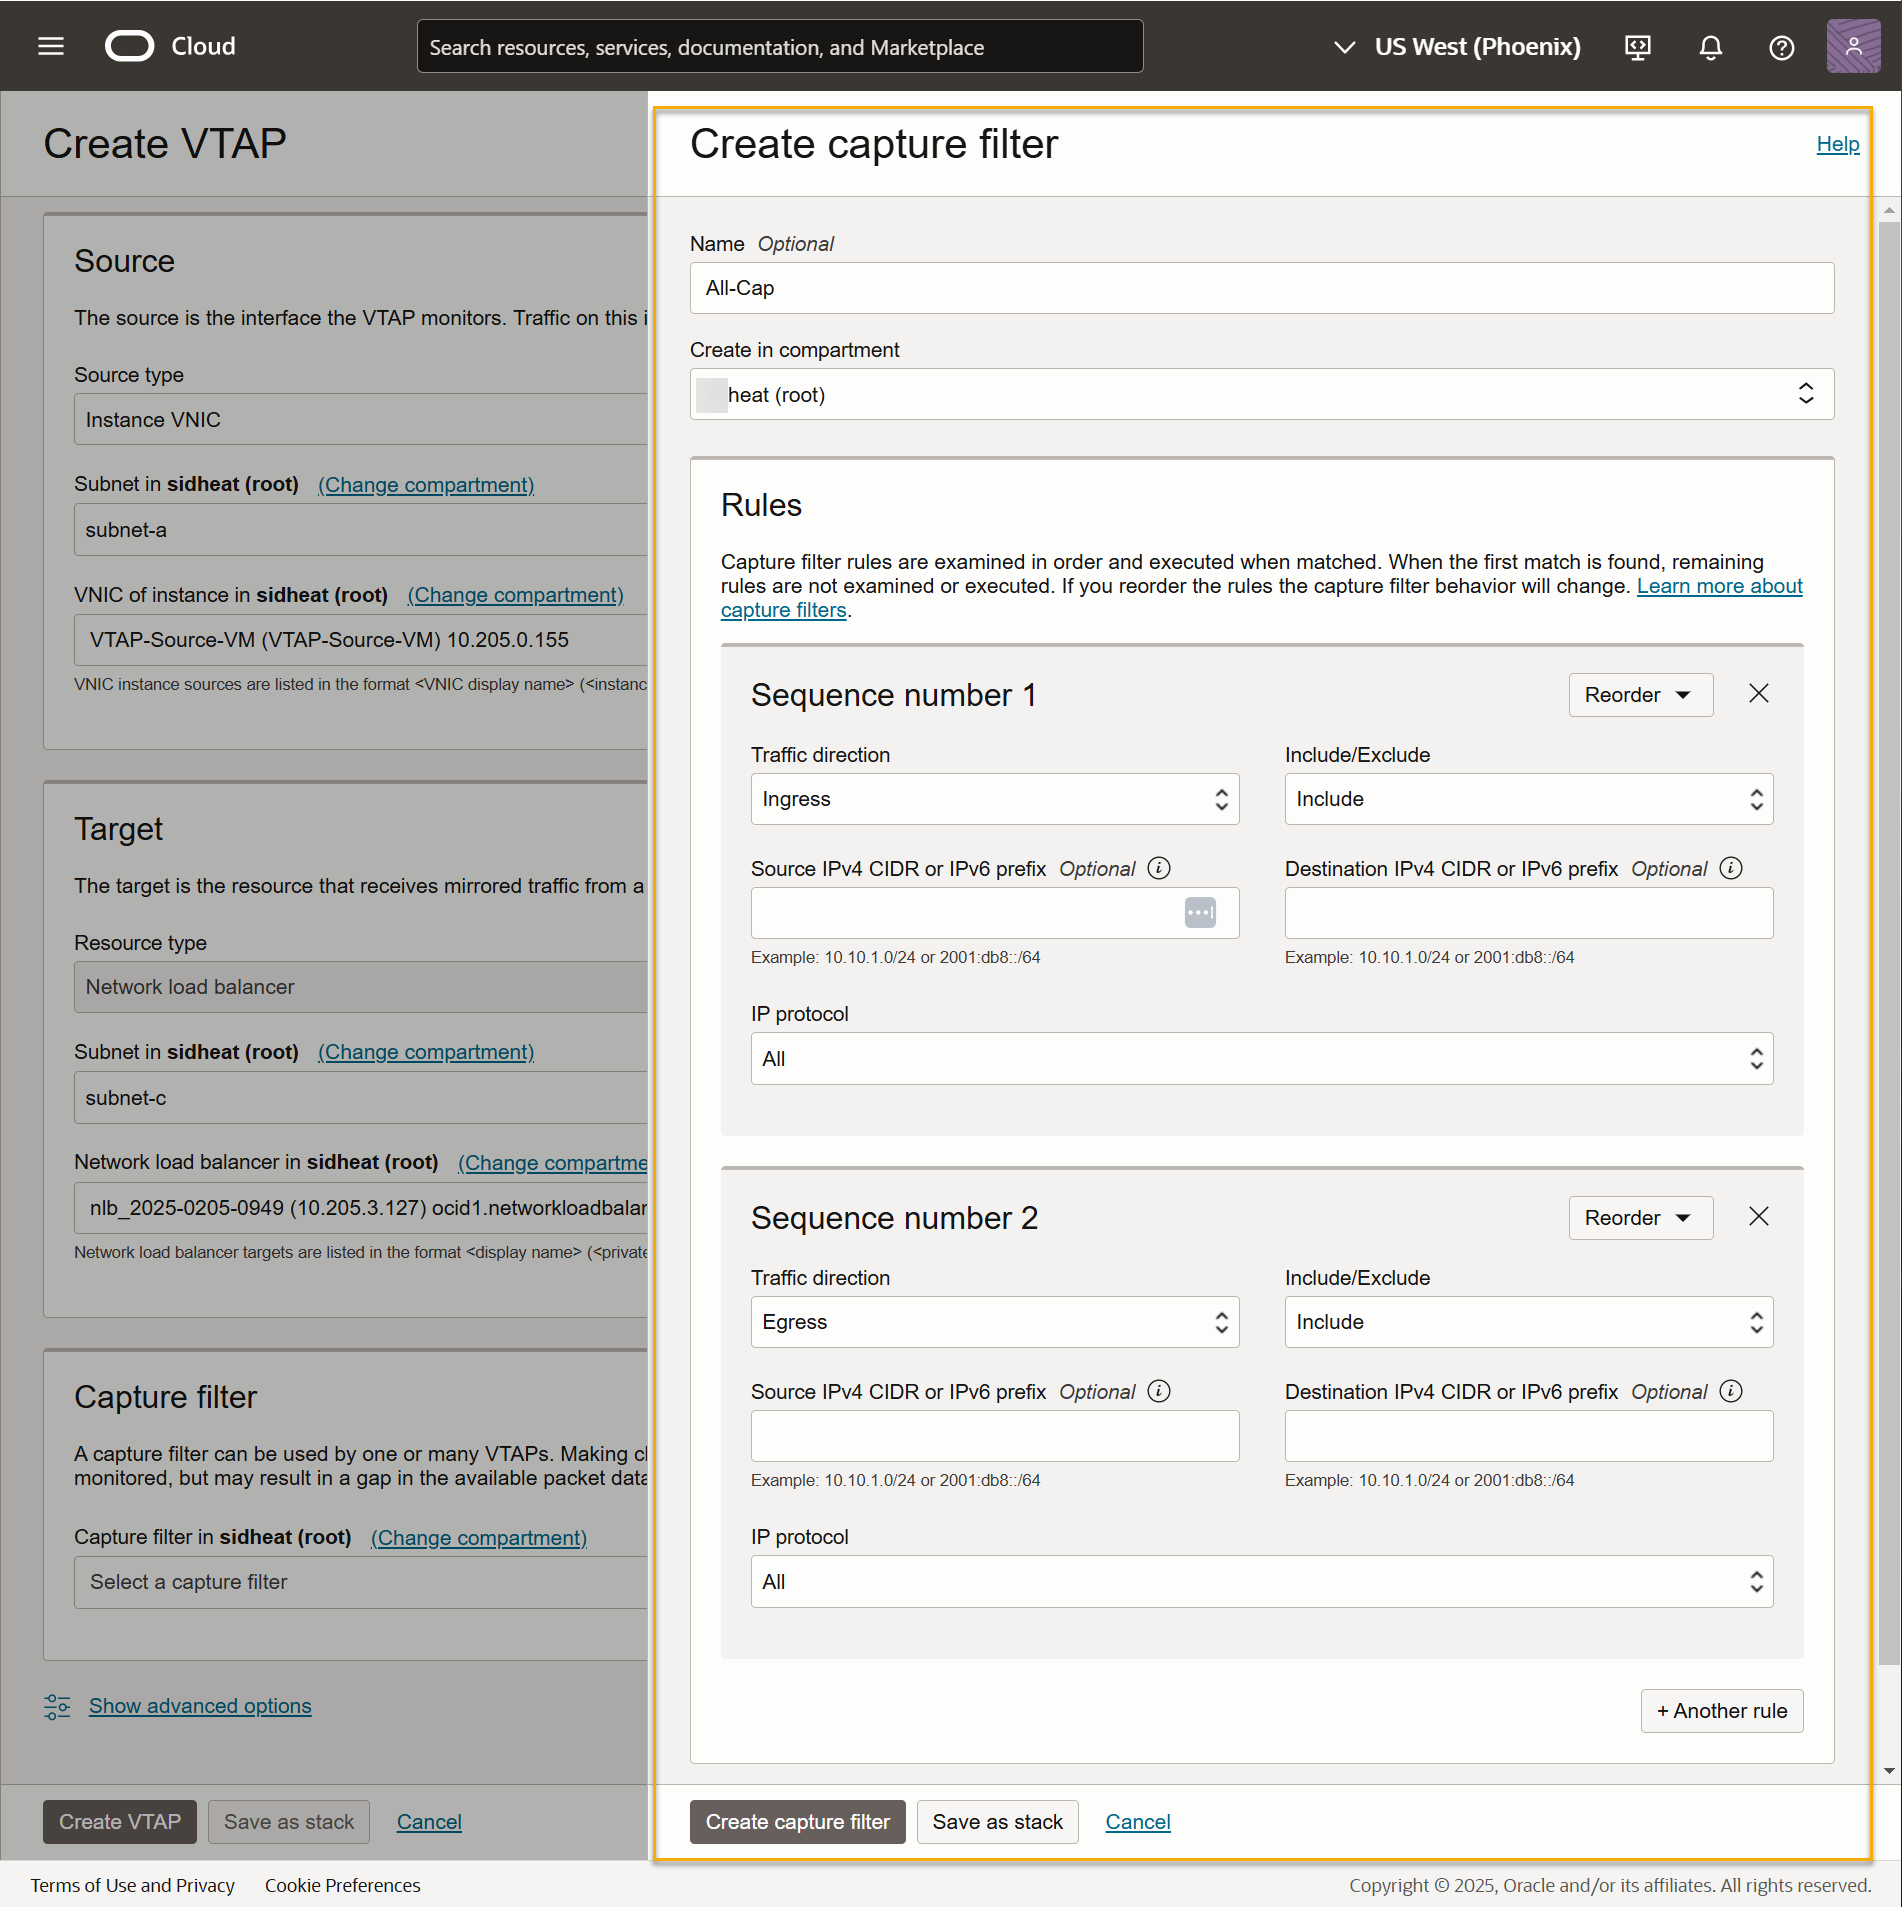Image resolution: width=1902 pixels, height=1907 pixels.
Task: Open Reorder menu for Sequence number 1
Action: pyautogui.click(x=1640, y=695)
